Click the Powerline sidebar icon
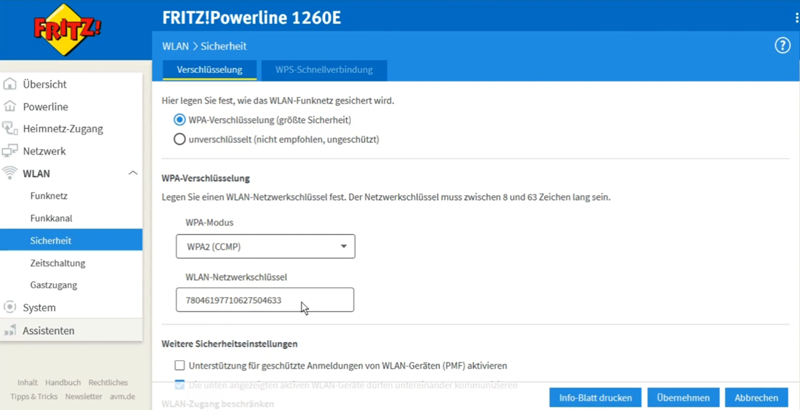This screenshot has width=800, height=410. (x=10, y=107)
